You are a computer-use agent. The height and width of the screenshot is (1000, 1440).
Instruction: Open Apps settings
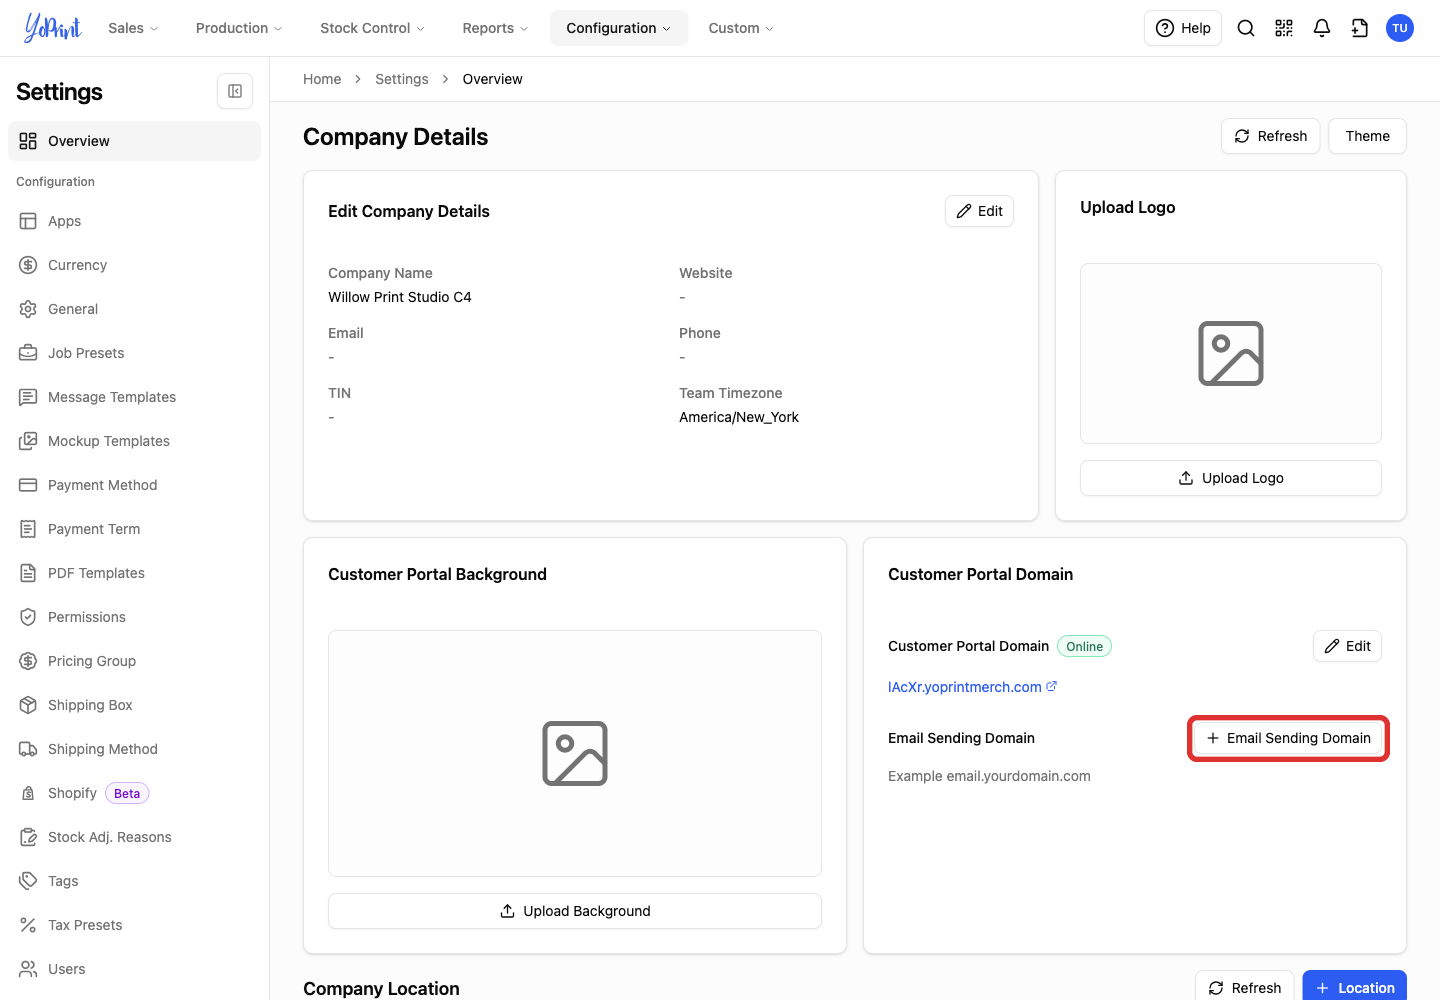[x=134, y=221]
